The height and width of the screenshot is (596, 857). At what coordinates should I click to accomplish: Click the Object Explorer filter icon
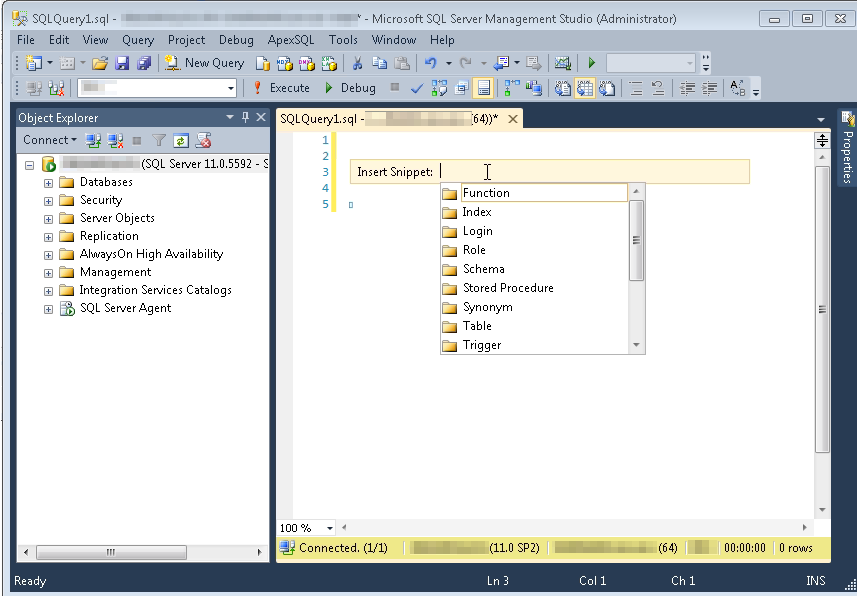pos(159,141)
